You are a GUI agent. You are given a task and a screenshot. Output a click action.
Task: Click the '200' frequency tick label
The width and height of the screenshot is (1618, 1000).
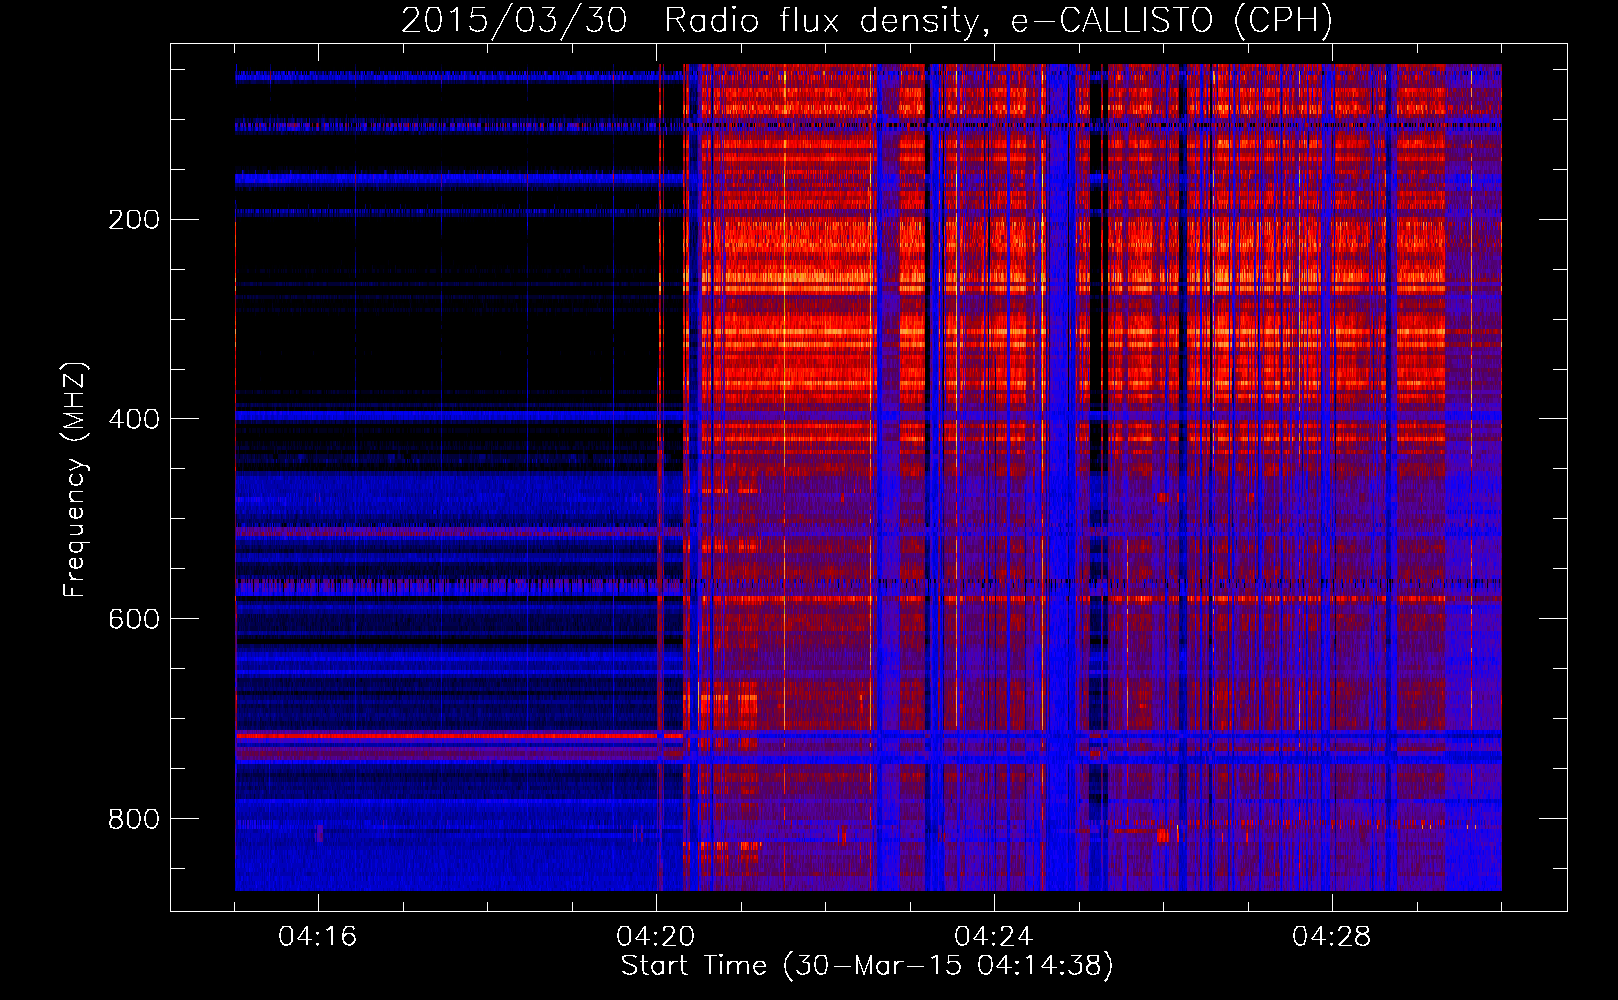tap(134, 220)
